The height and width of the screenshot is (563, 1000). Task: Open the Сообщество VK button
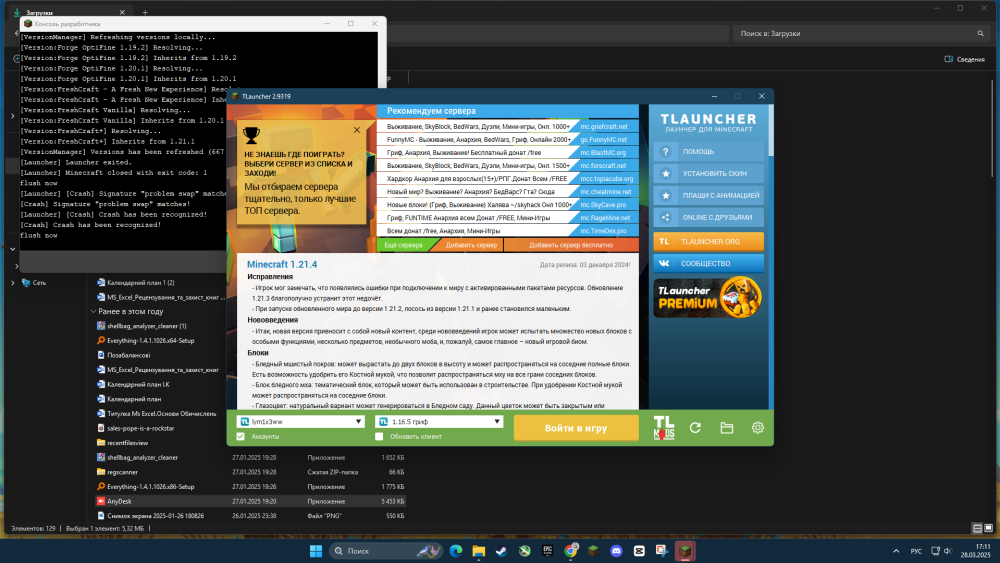click(x=708, y=263)
